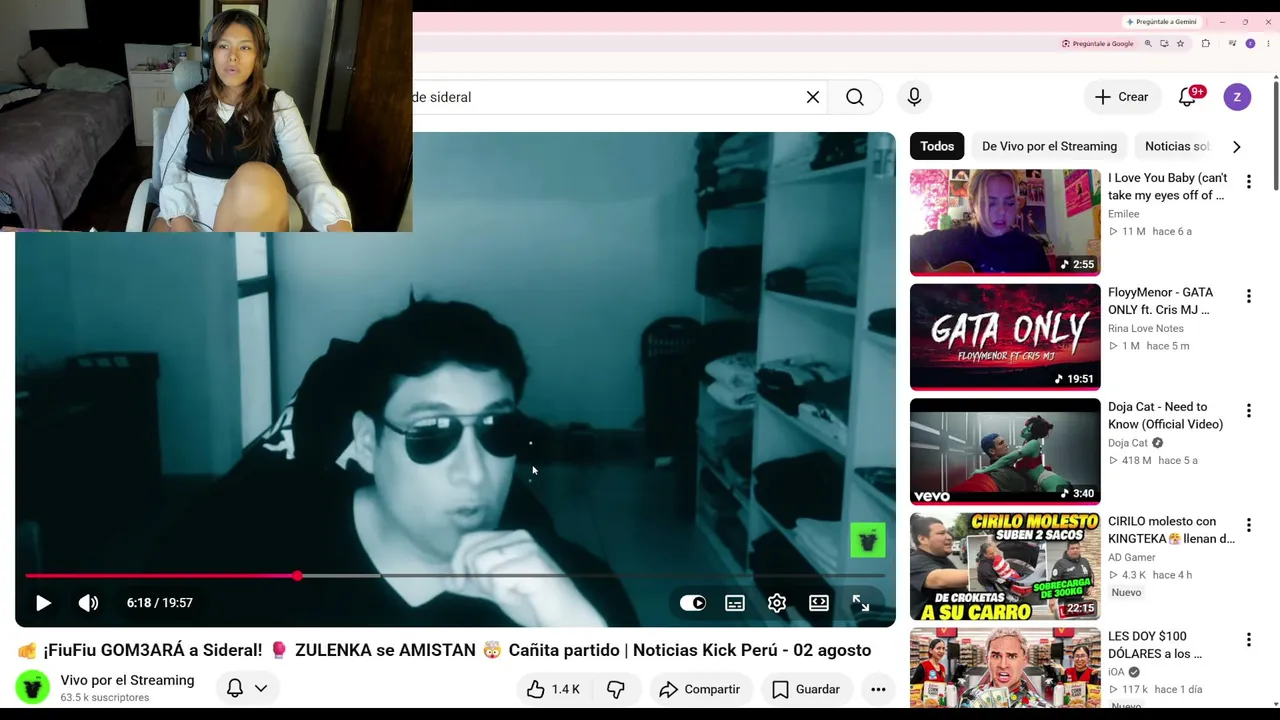Open LES DOY $100 DÓLARES thumbnail

1005,668
